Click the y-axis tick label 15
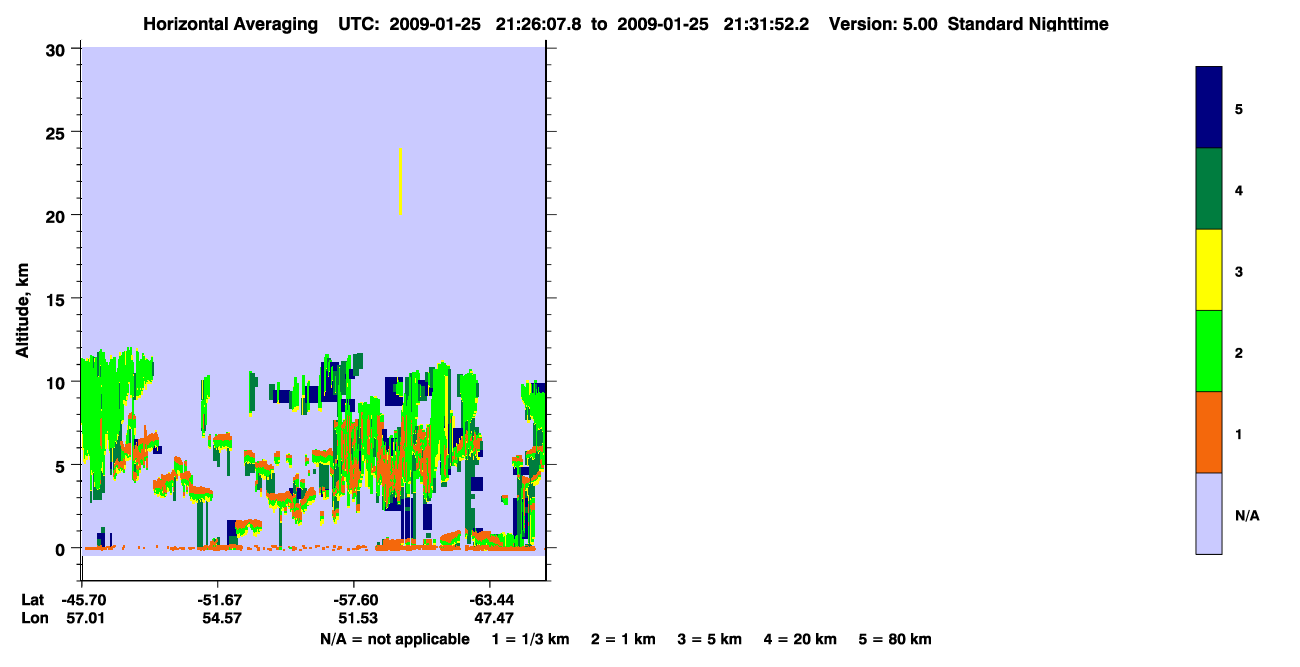Image resolution: width=1300 pixels, height=667 pixels. 58,299
